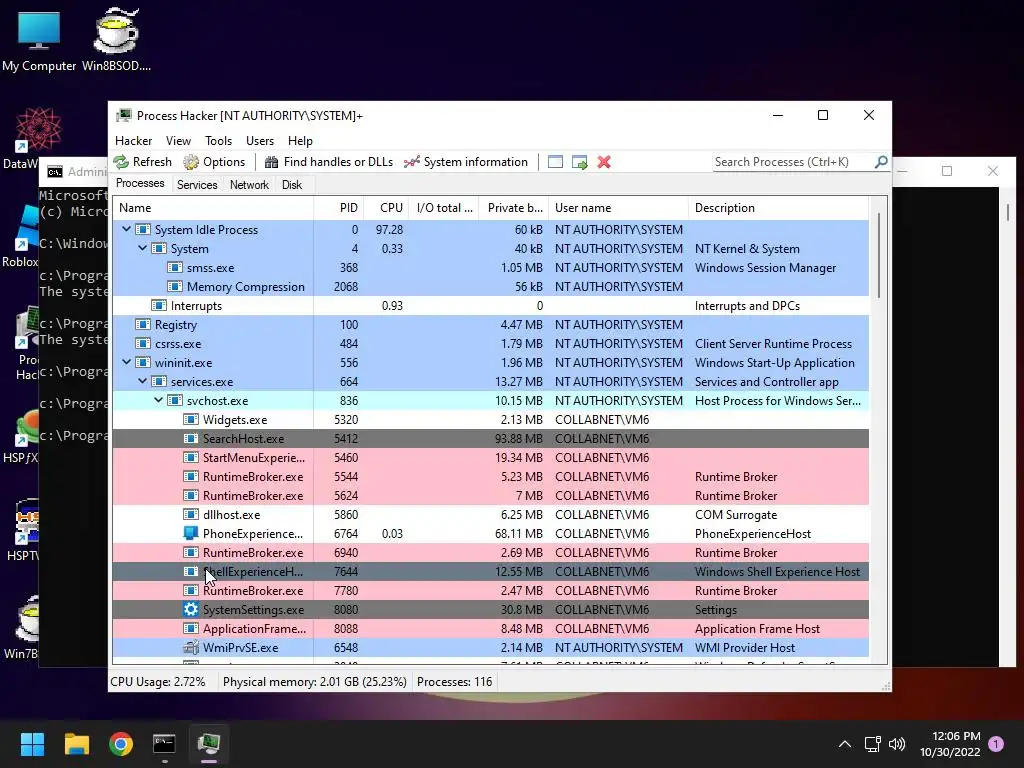The width and height of the screenshot is (1024, 768).
Task: Select the SearchHost.exe process row
Action: [x=490, y=439]
